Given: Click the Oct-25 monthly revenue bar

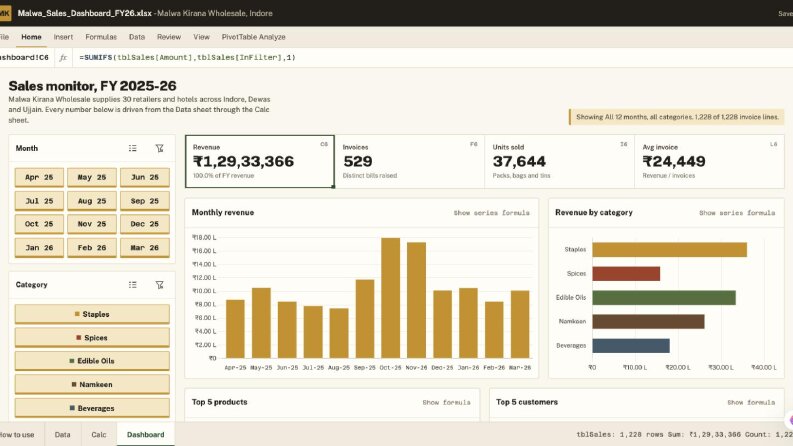Looking at the screenshot, I should pos(390,298).
